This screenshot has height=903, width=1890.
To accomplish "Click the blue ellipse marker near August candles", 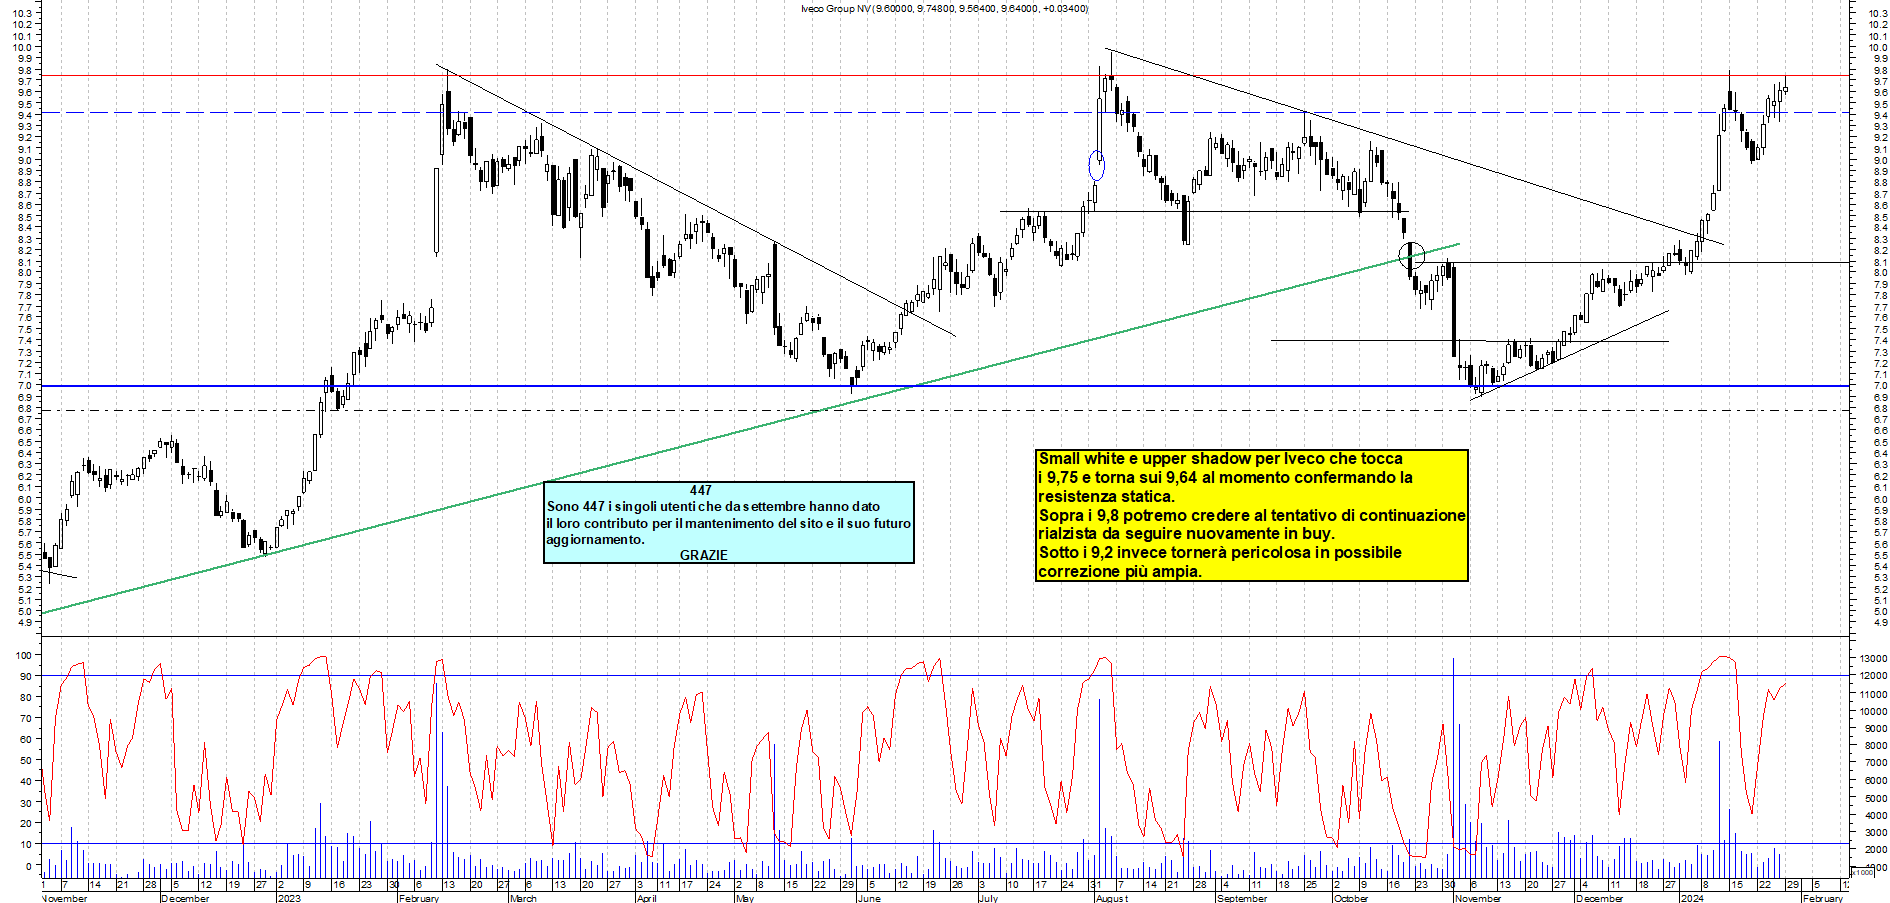I will (x=1096, y=166).
